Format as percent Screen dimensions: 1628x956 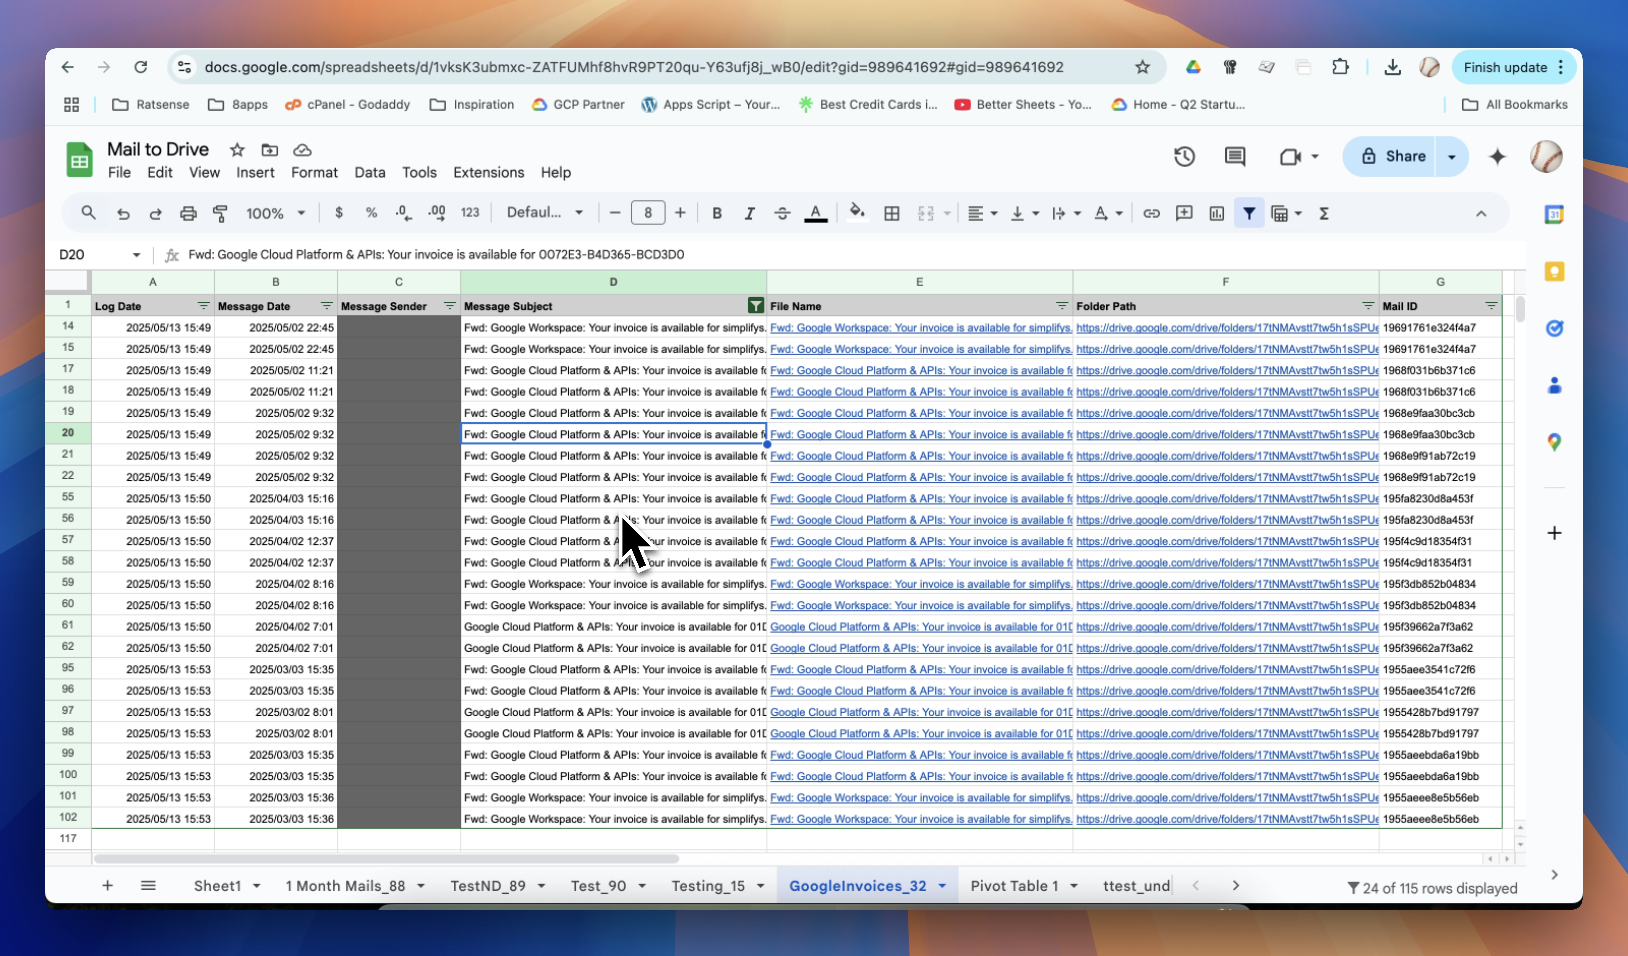pos(371,213)
